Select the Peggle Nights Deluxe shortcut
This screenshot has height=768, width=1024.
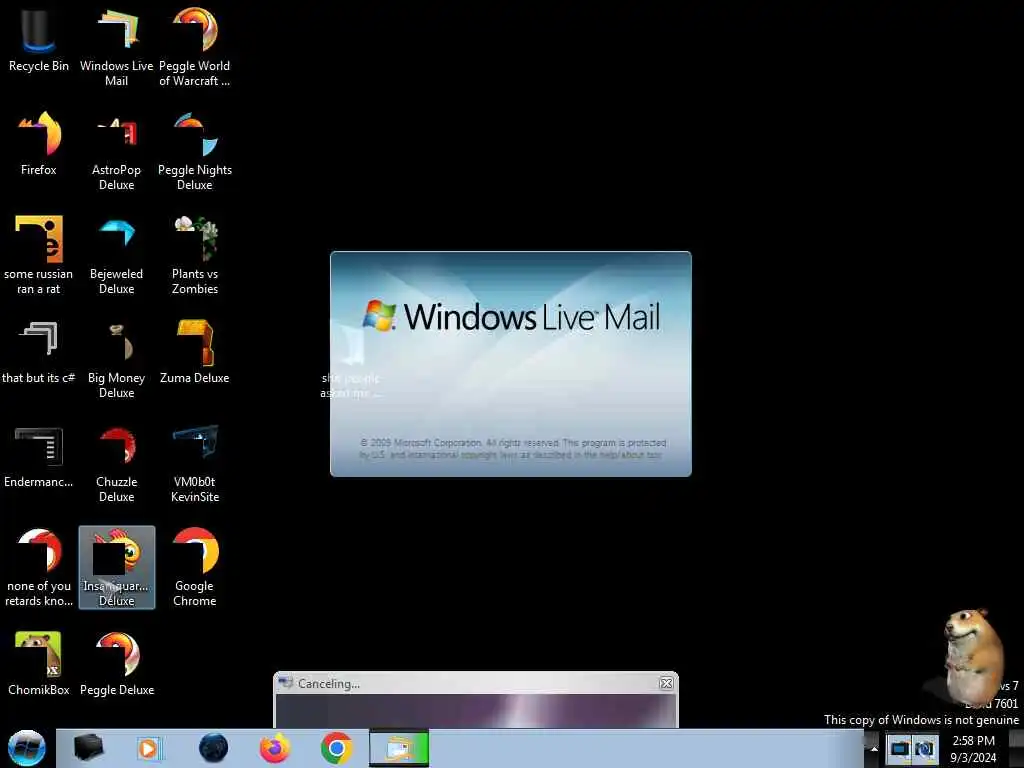[x=195, y=152]
